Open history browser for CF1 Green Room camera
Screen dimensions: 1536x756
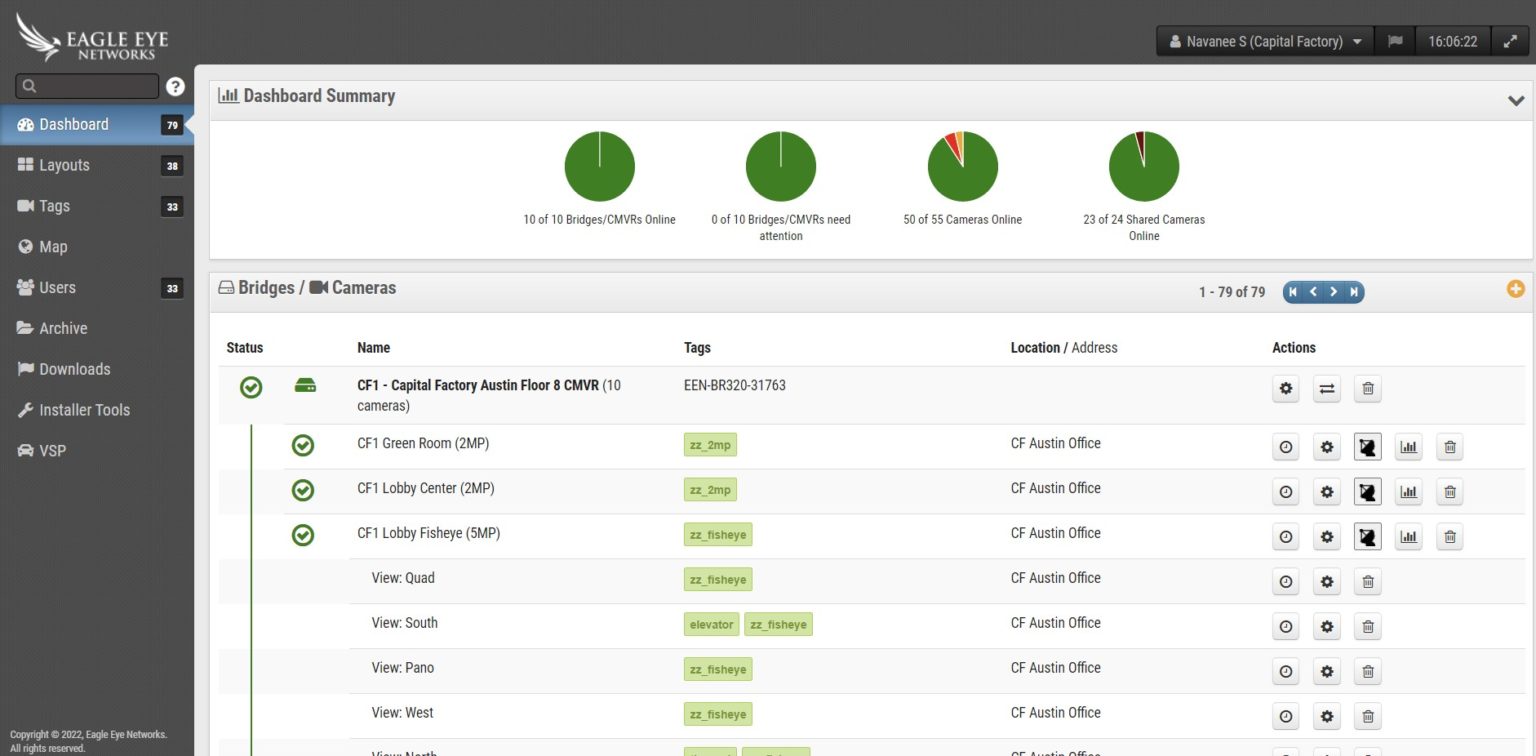(1285, 447)
